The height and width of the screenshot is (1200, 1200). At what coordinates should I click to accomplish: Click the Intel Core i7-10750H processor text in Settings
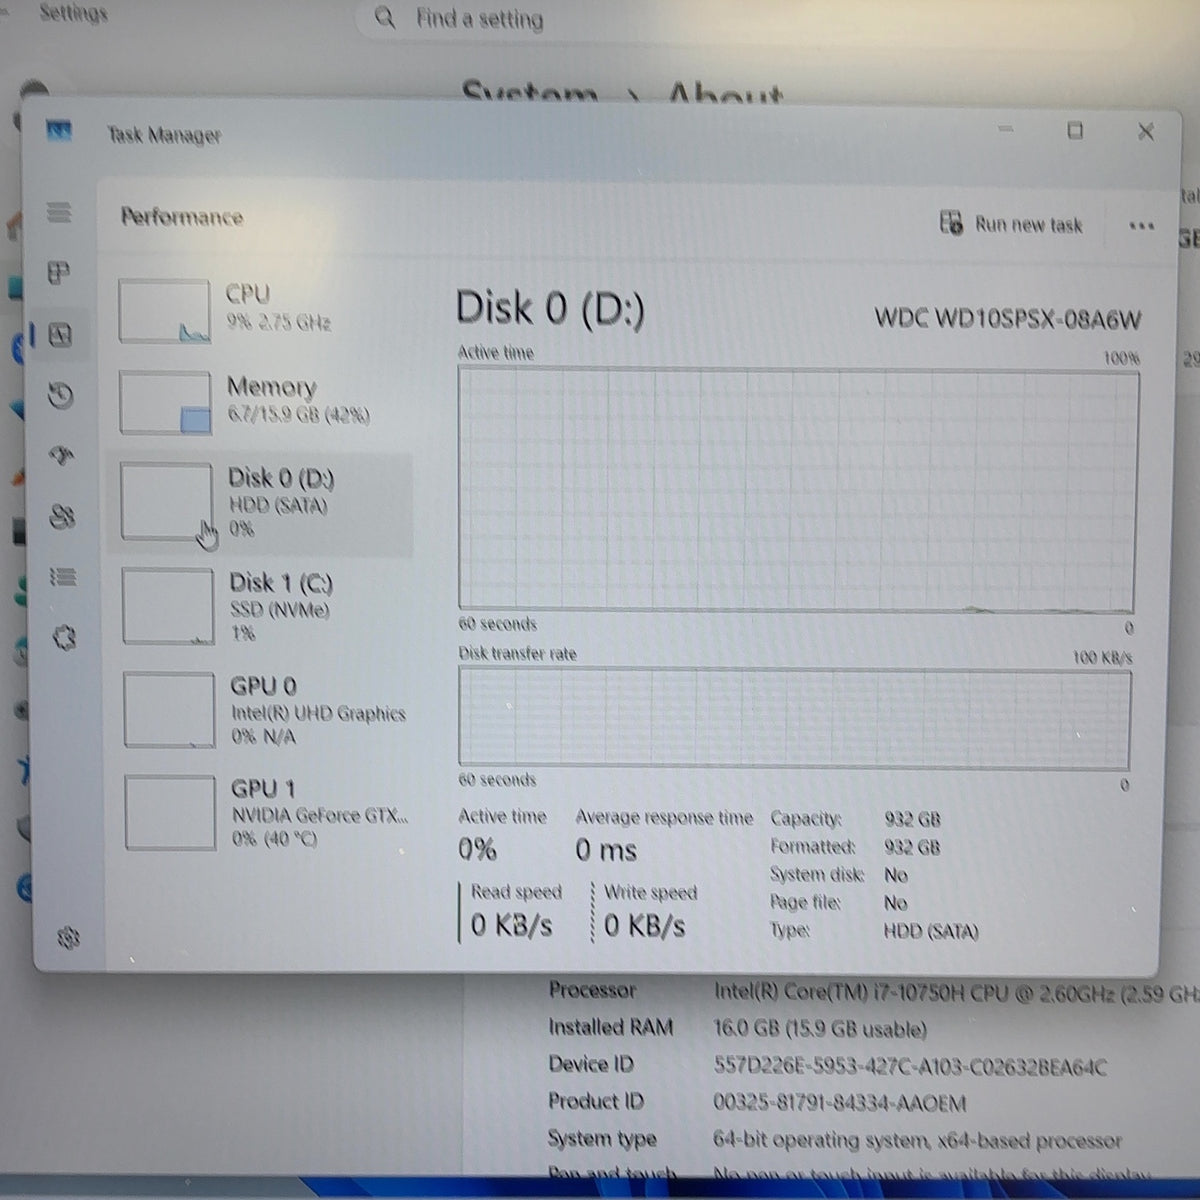(955, 993)
